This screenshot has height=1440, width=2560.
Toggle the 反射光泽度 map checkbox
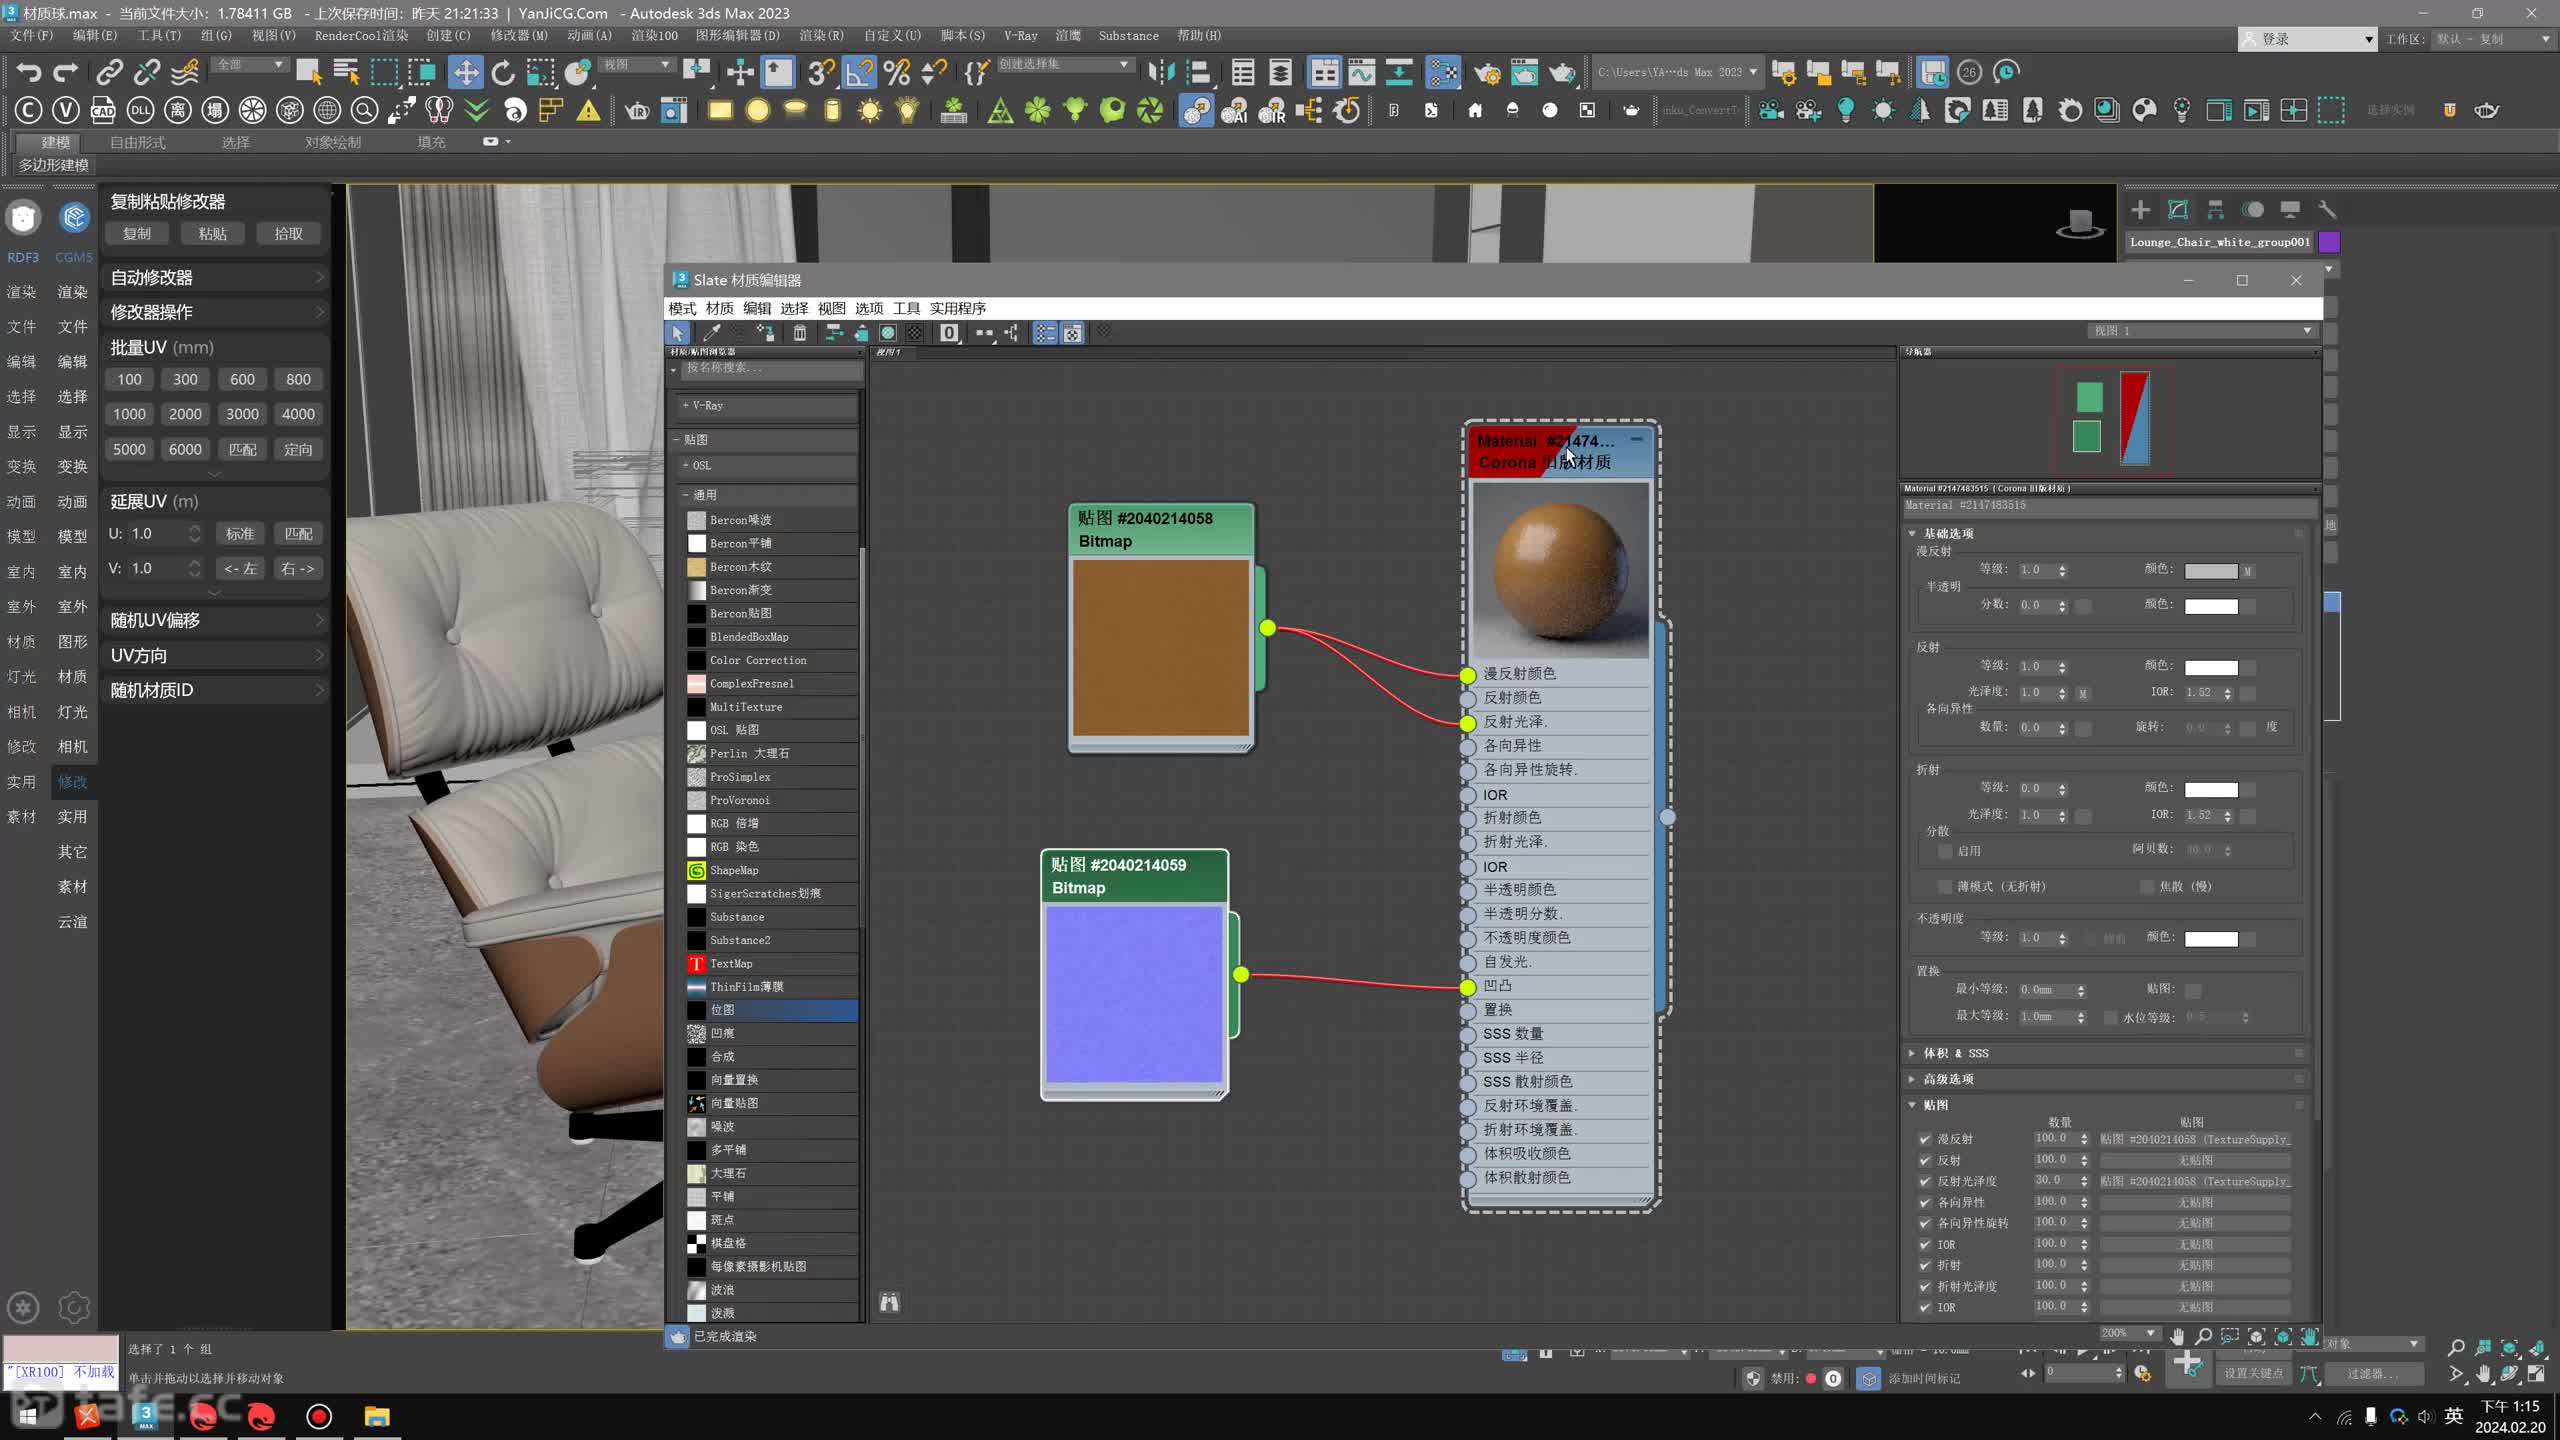click(1925, 1181)
